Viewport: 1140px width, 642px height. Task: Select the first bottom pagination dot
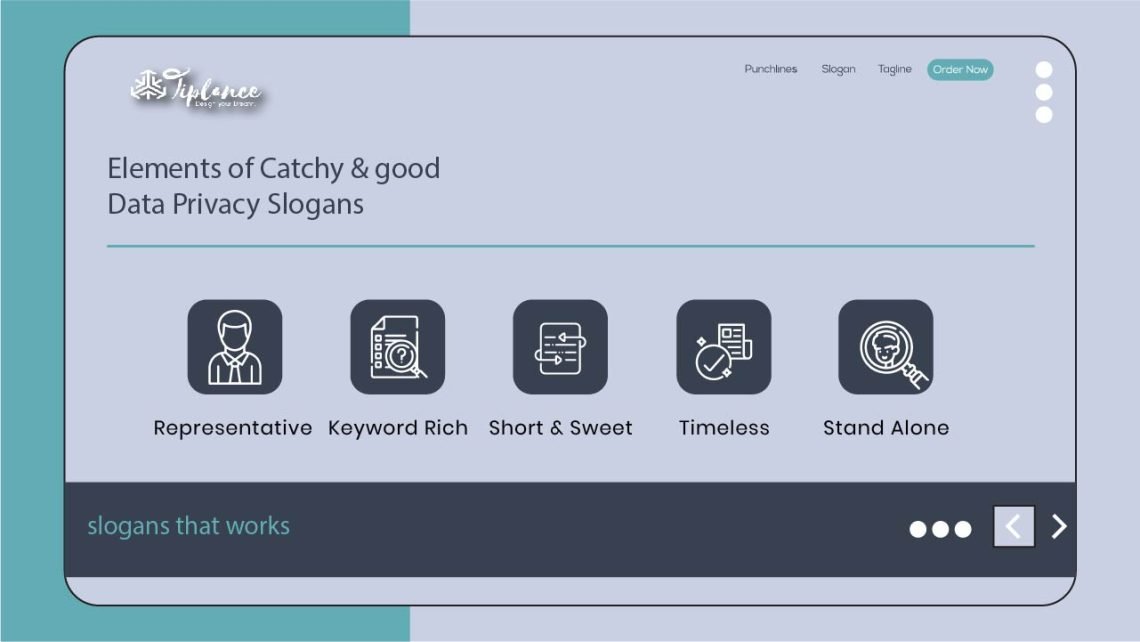pos(918,529)
